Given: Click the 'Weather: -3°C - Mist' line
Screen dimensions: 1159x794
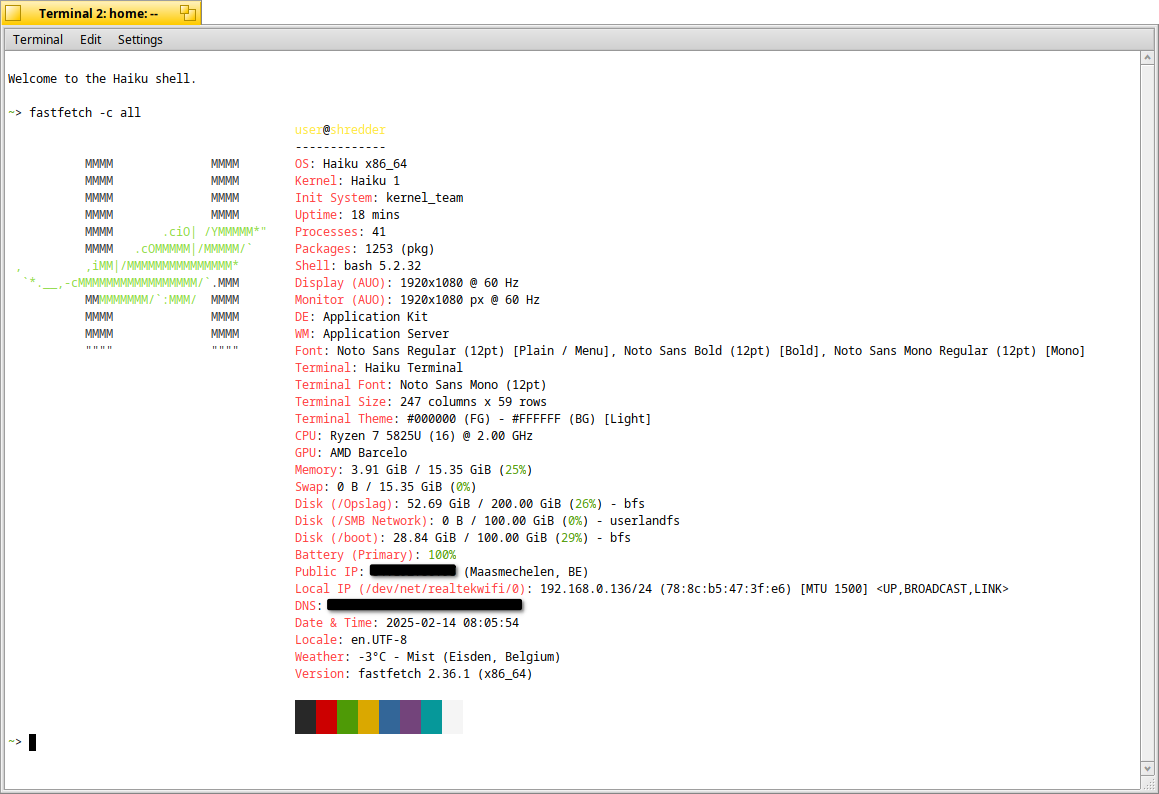Looking at the screenshot, I should (428, 656).
